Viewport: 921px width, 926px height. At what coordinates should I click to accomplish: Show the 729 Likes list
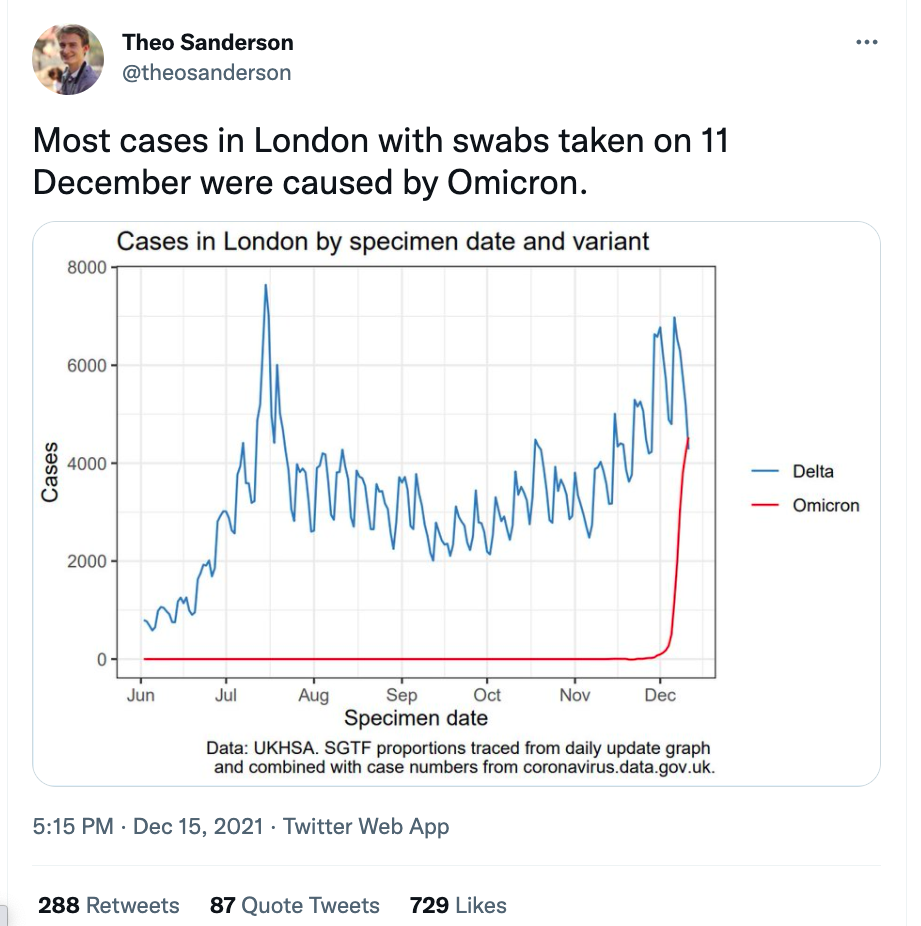point(458,906)
